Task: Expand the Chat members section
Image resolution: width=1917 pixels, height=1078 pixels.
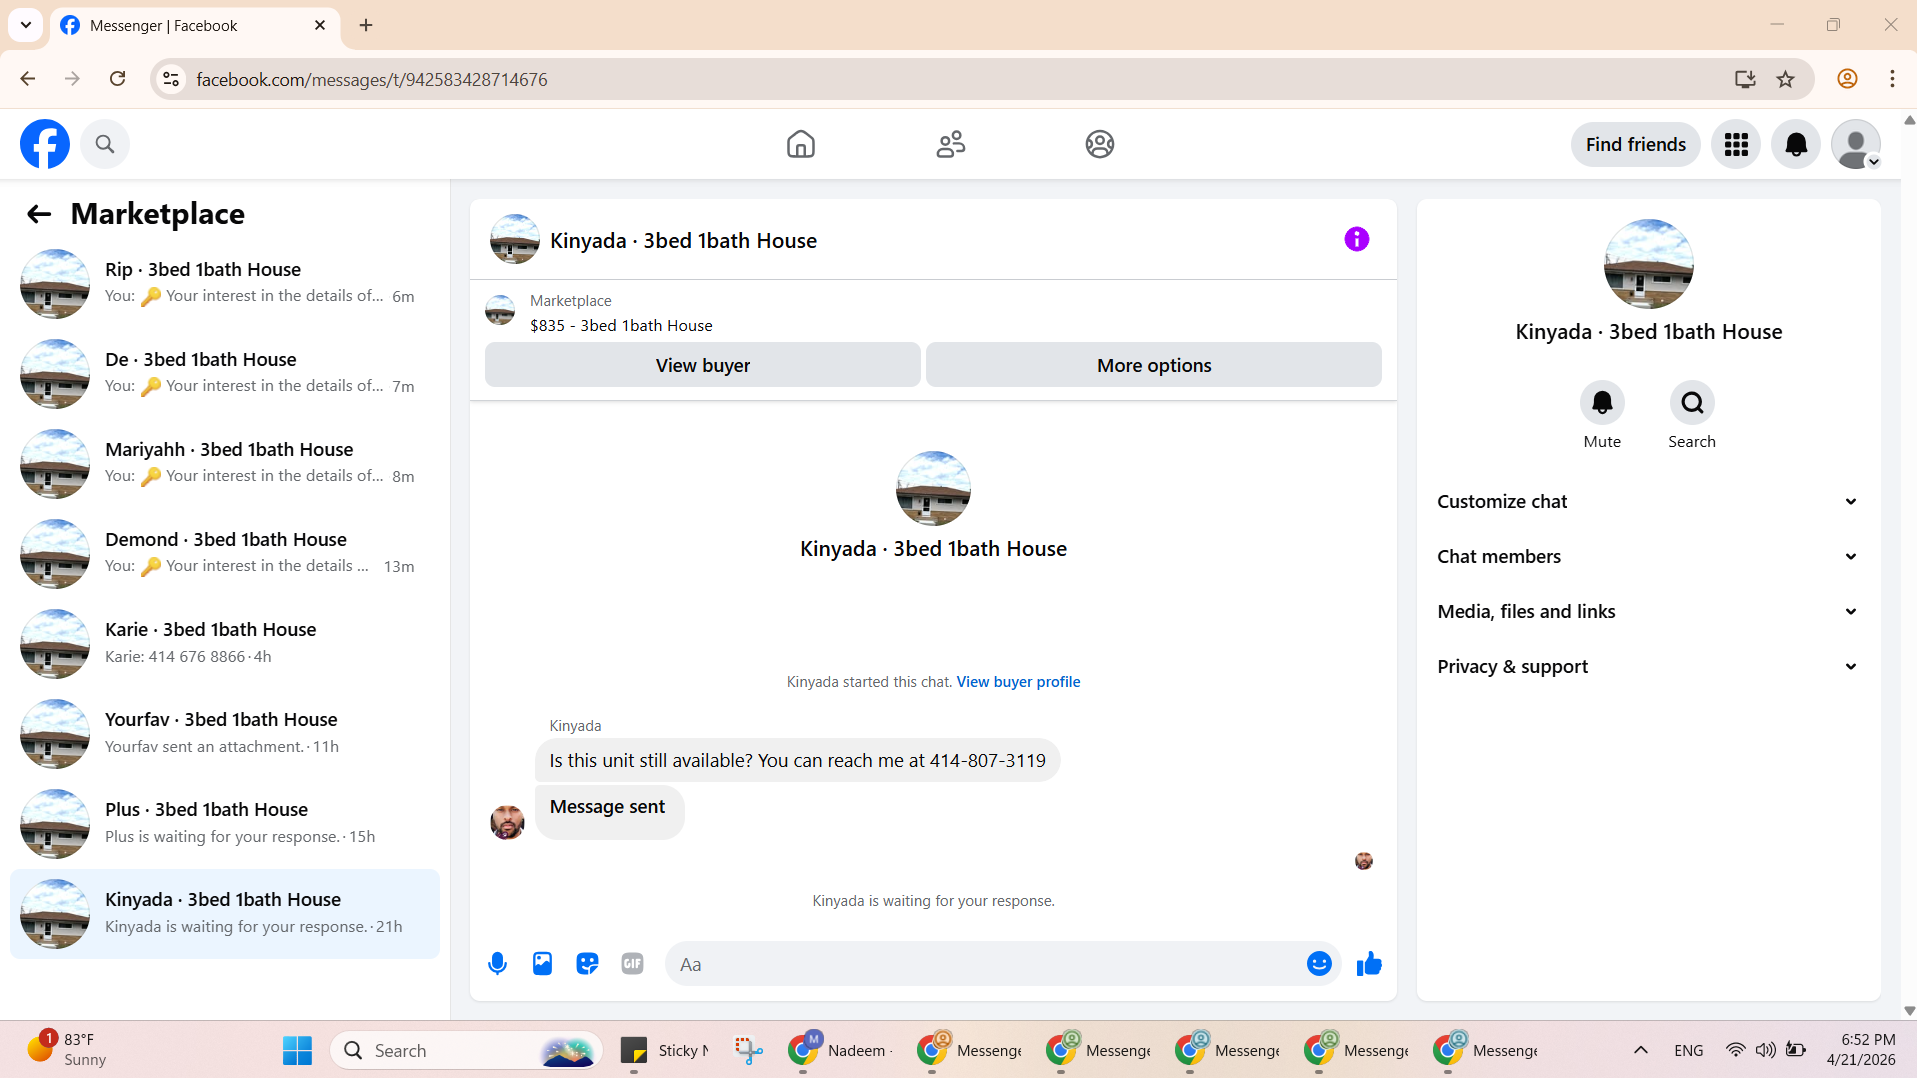Action: coord(1648,557)
